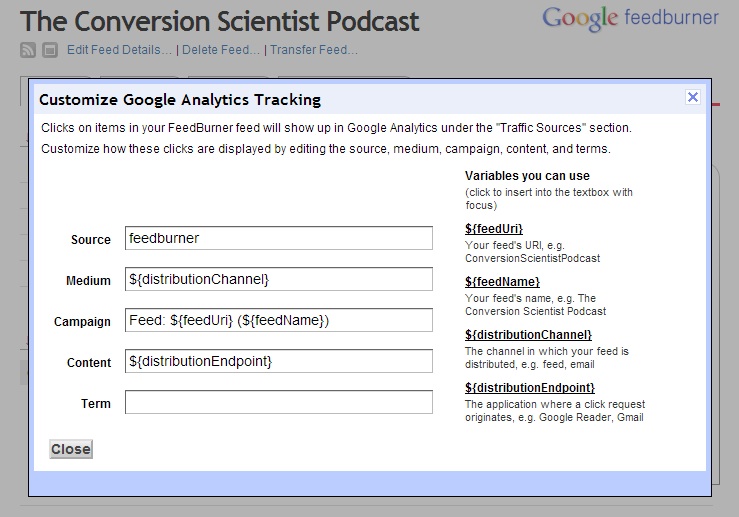Click the Delete Feed link
The width and height of the screenshot is (739, 517).
(x=221, y=50)
